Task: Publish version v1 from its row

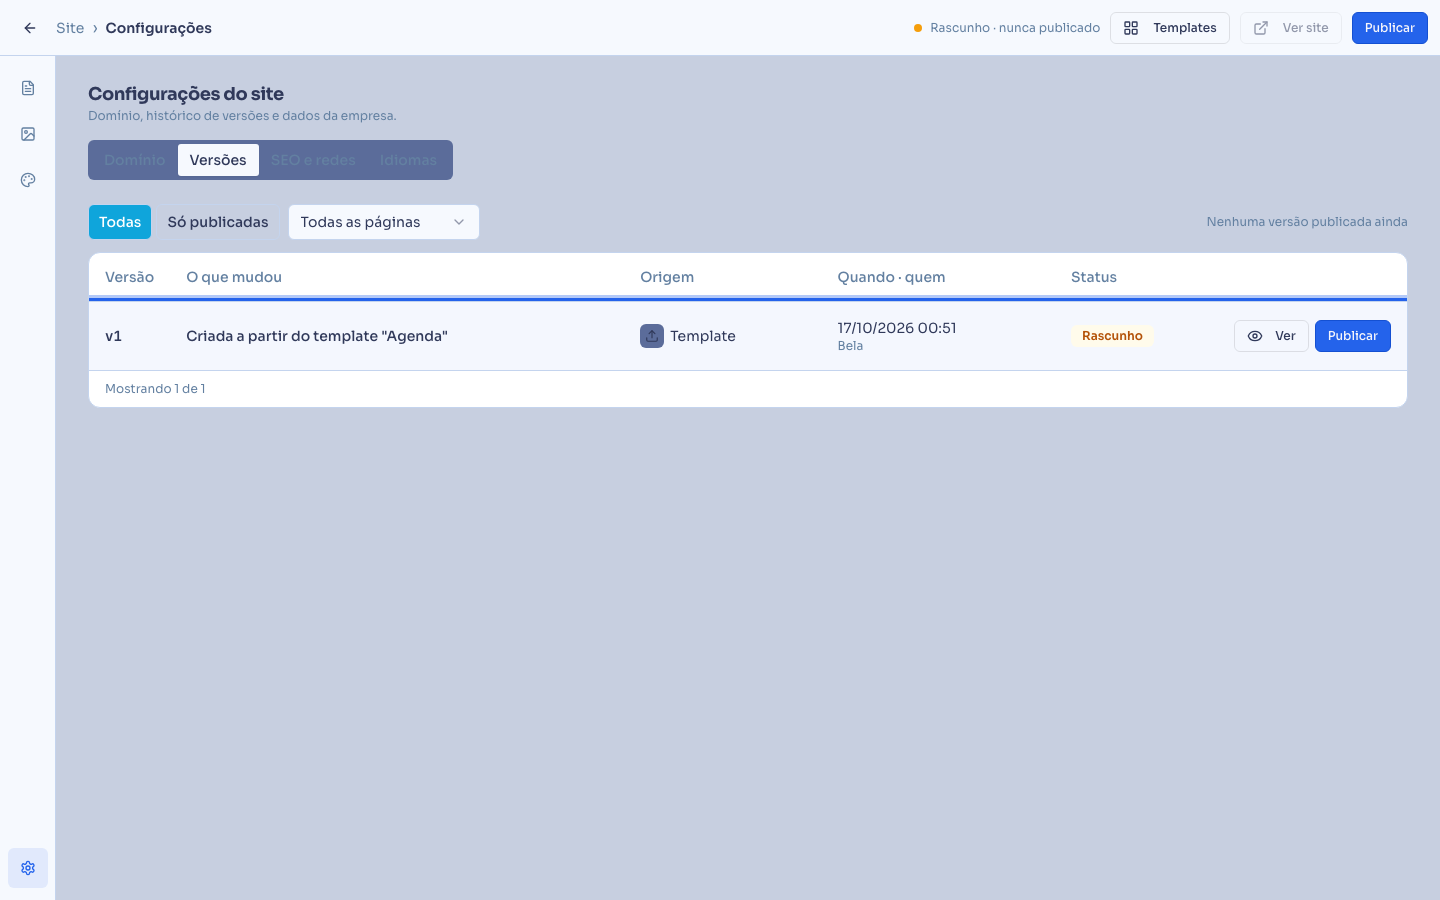Action: tap(1353, 336)
